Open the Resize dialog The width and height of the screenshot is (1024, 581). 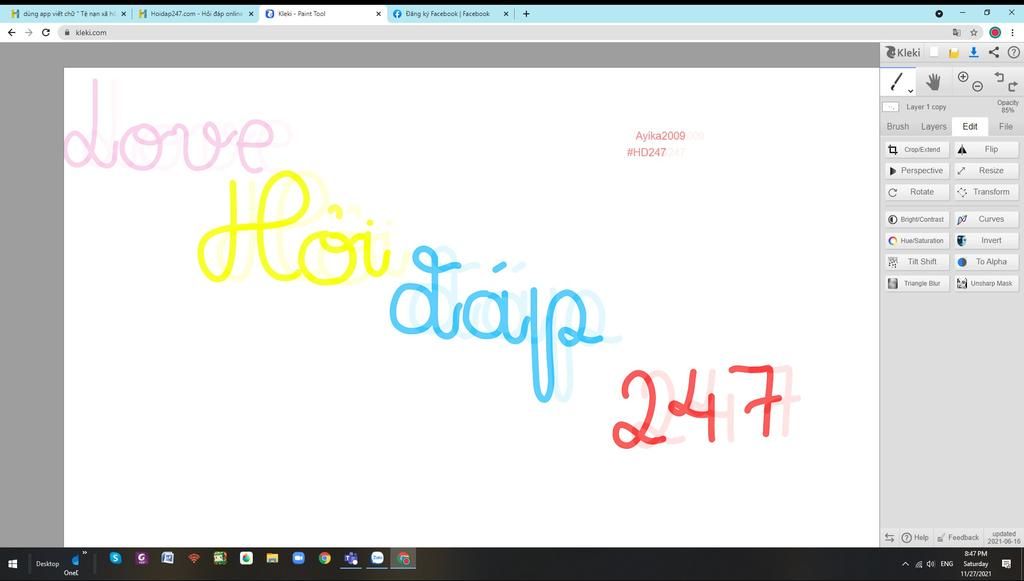point(986,170)
